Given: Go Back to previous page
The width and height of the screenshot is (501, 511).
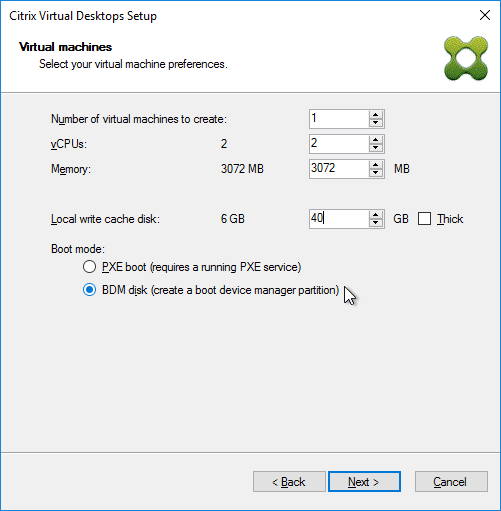Looking at the screenshot, I should (x=289, y=482).
